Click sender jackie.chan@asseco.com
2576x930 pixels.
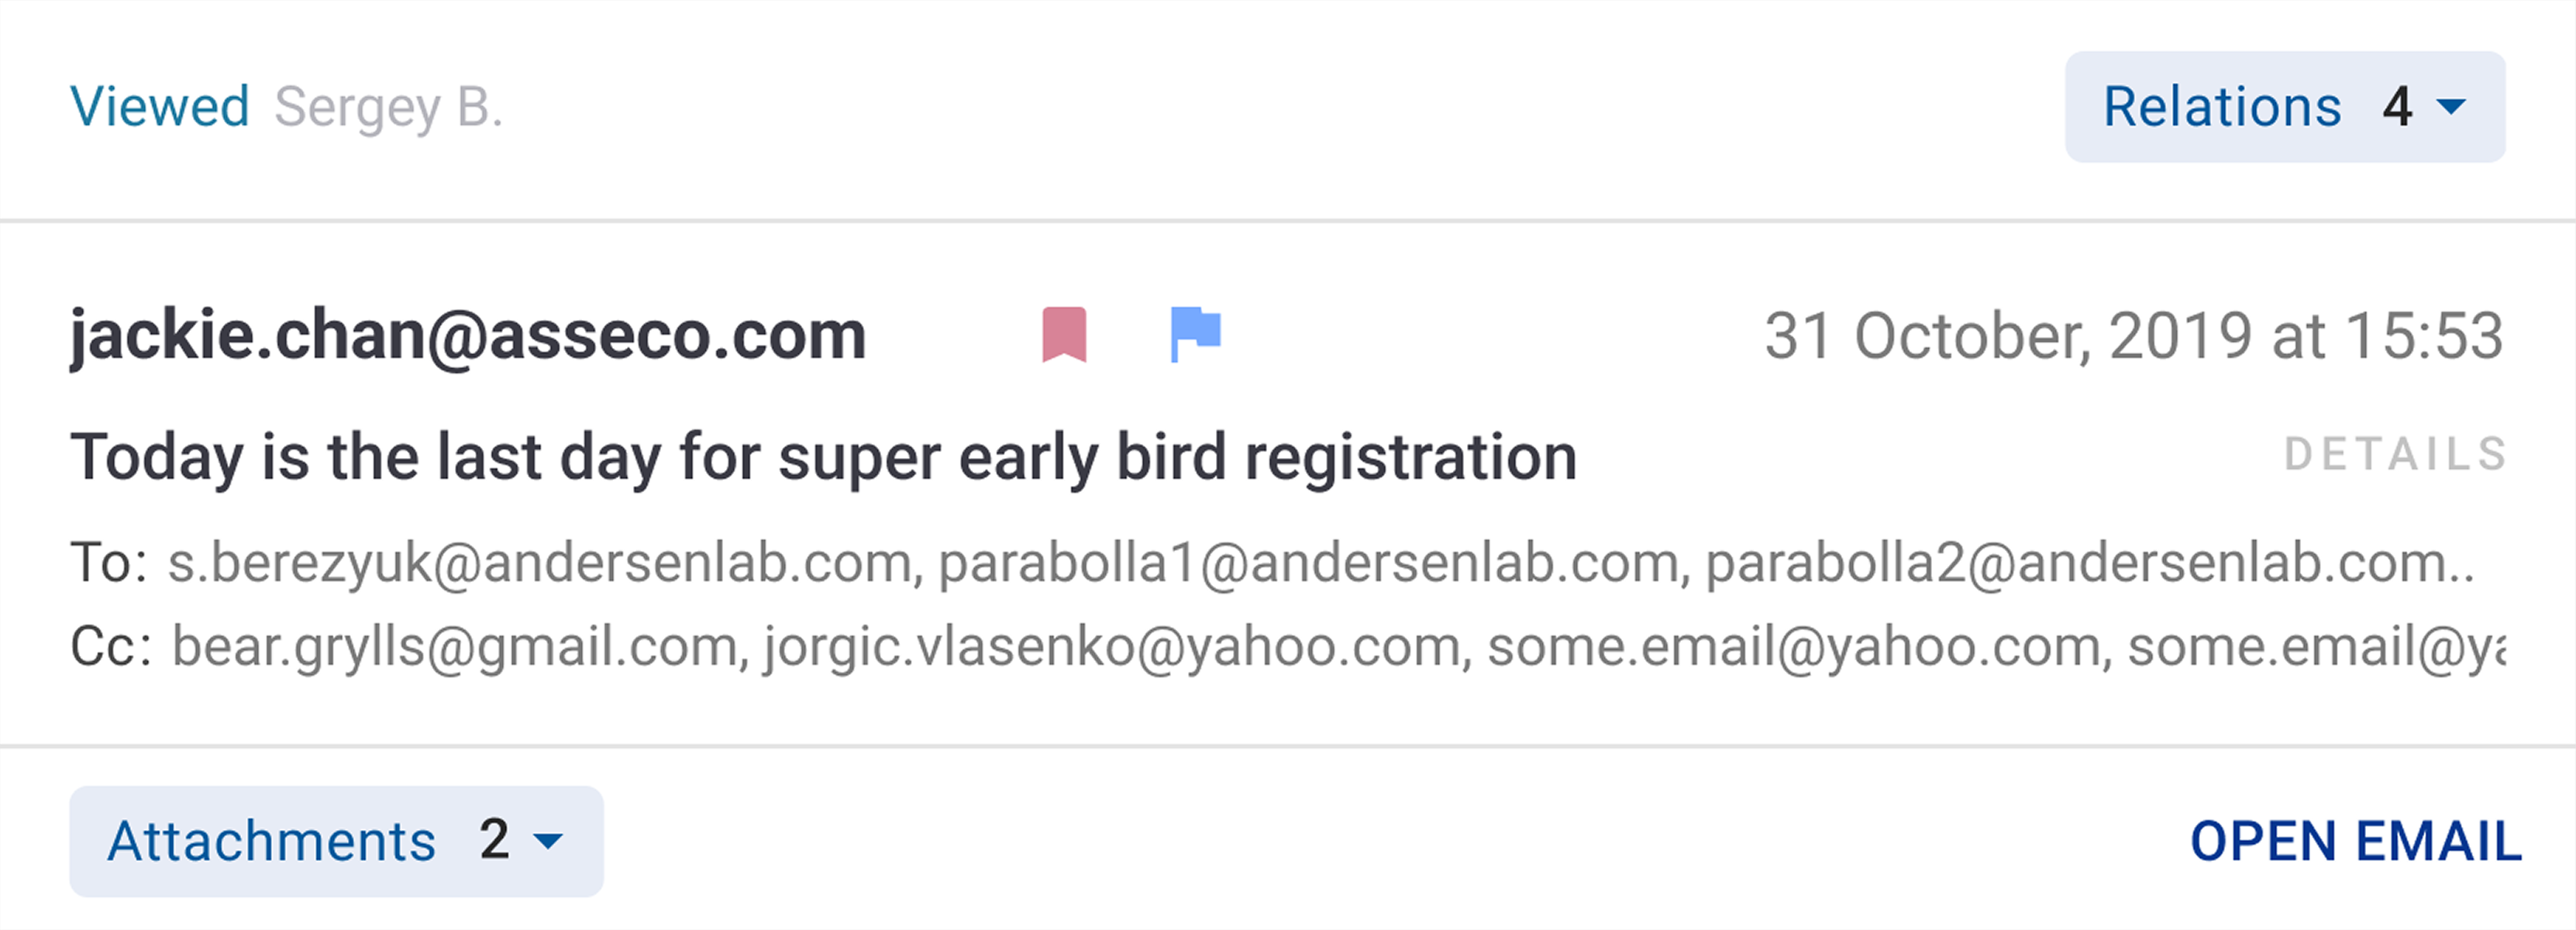[467, 335]
